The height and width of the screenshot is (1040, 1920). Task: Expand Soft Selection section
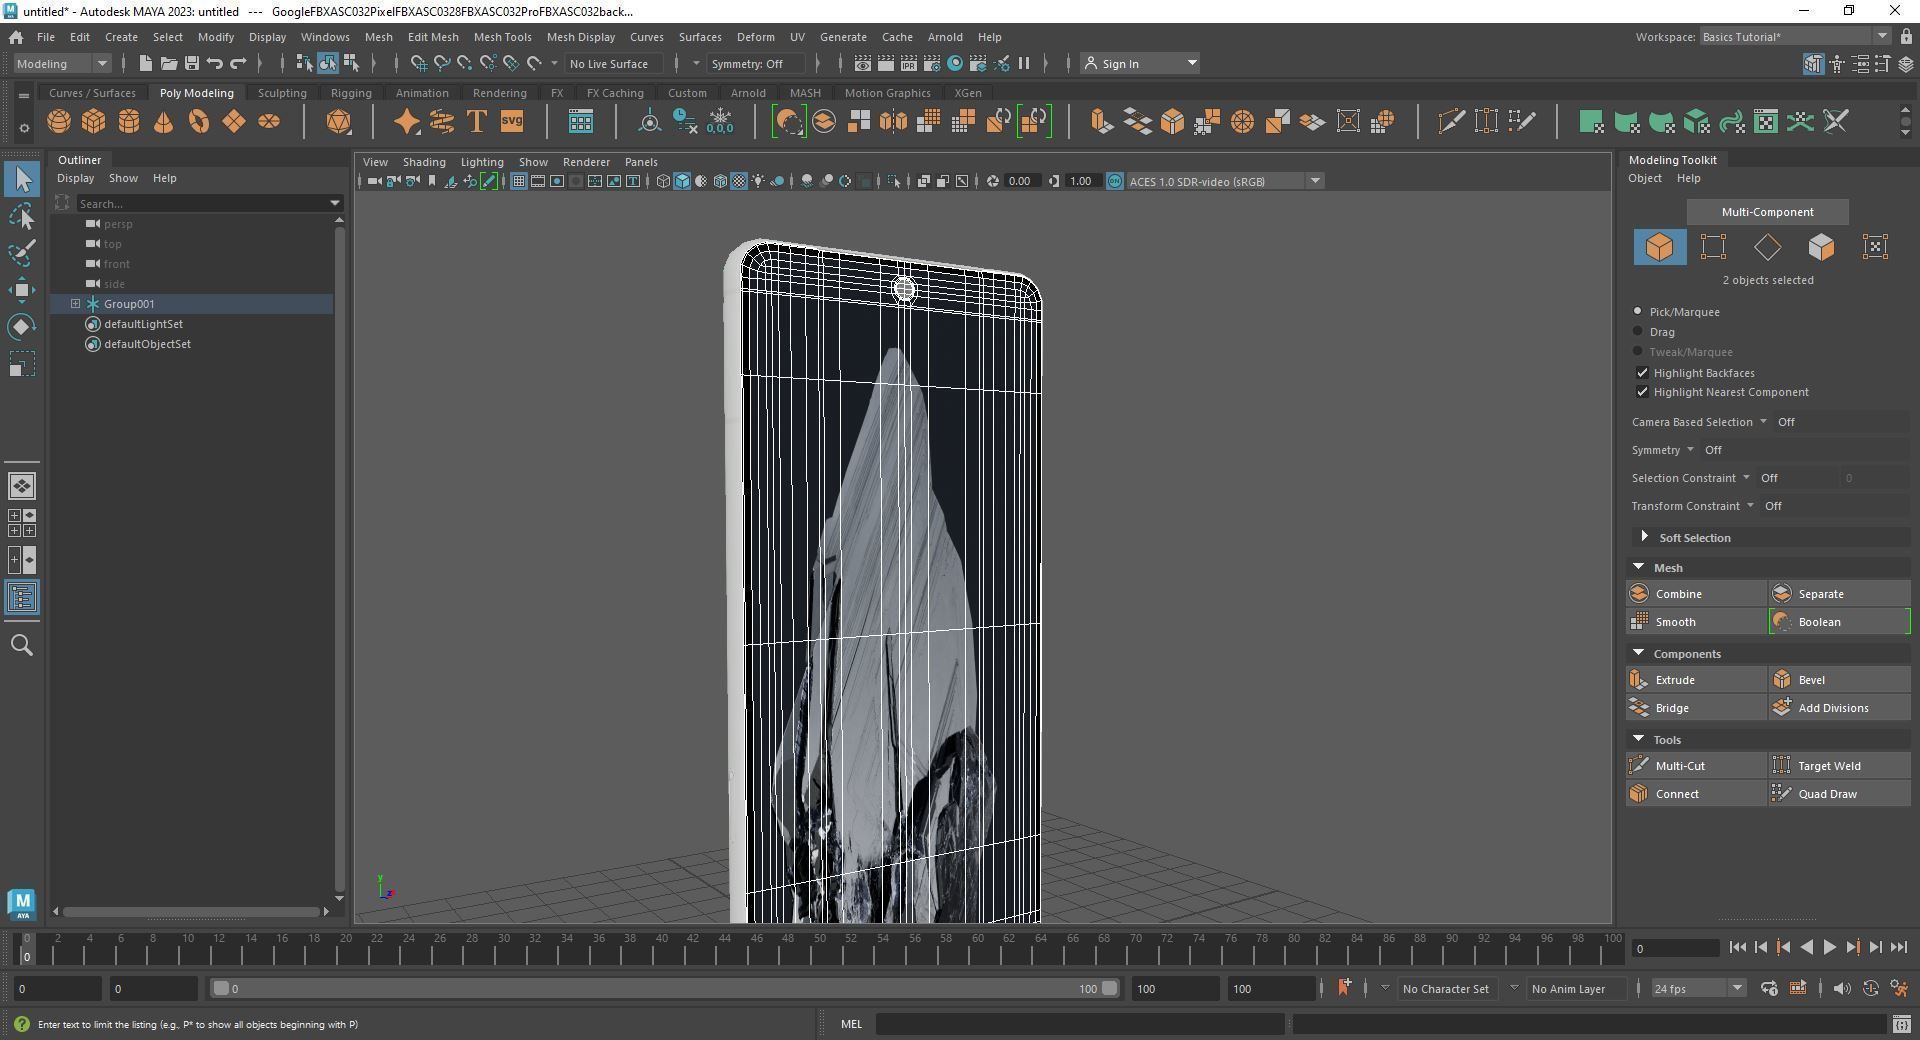(1644, 537)
